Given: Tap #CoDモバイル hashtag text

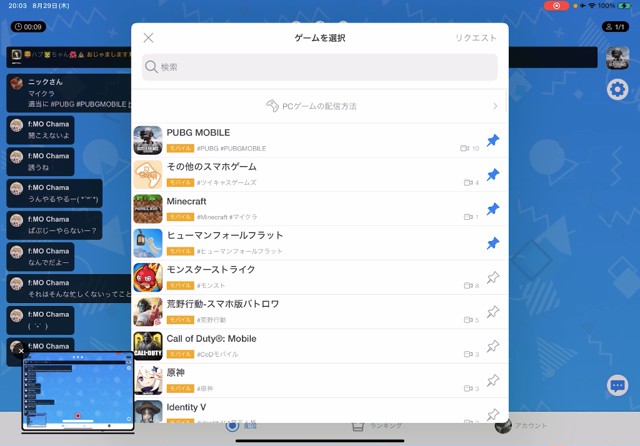Looking at the screenshot, I should point(218,354).
